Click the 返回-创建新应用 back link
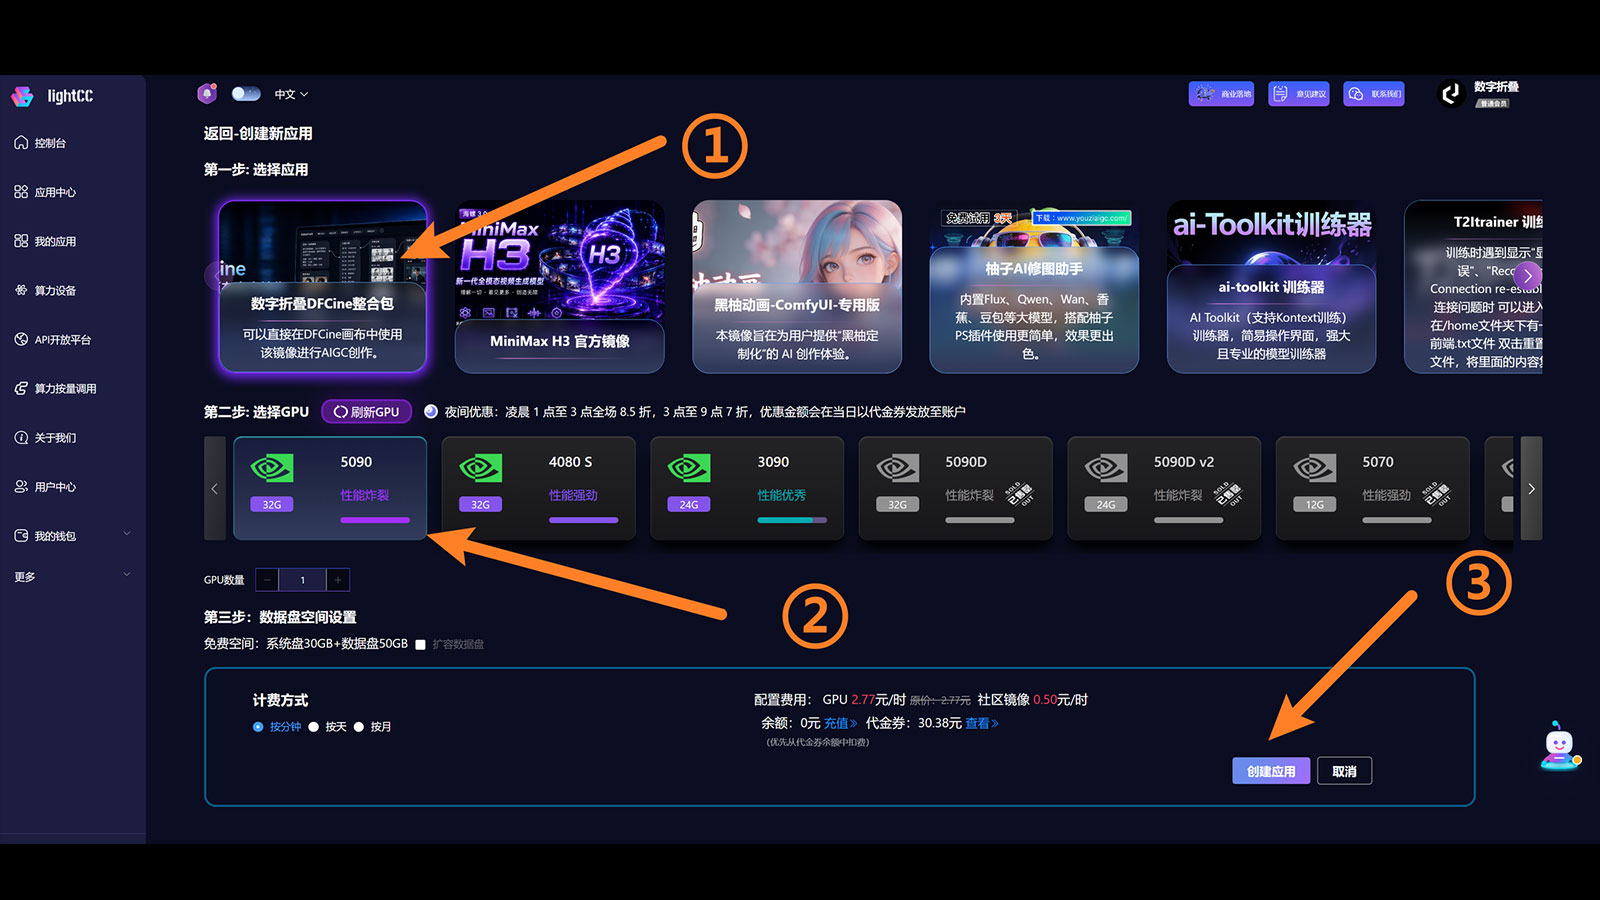This screenshot has width=1600, height=900. point(258,133)
